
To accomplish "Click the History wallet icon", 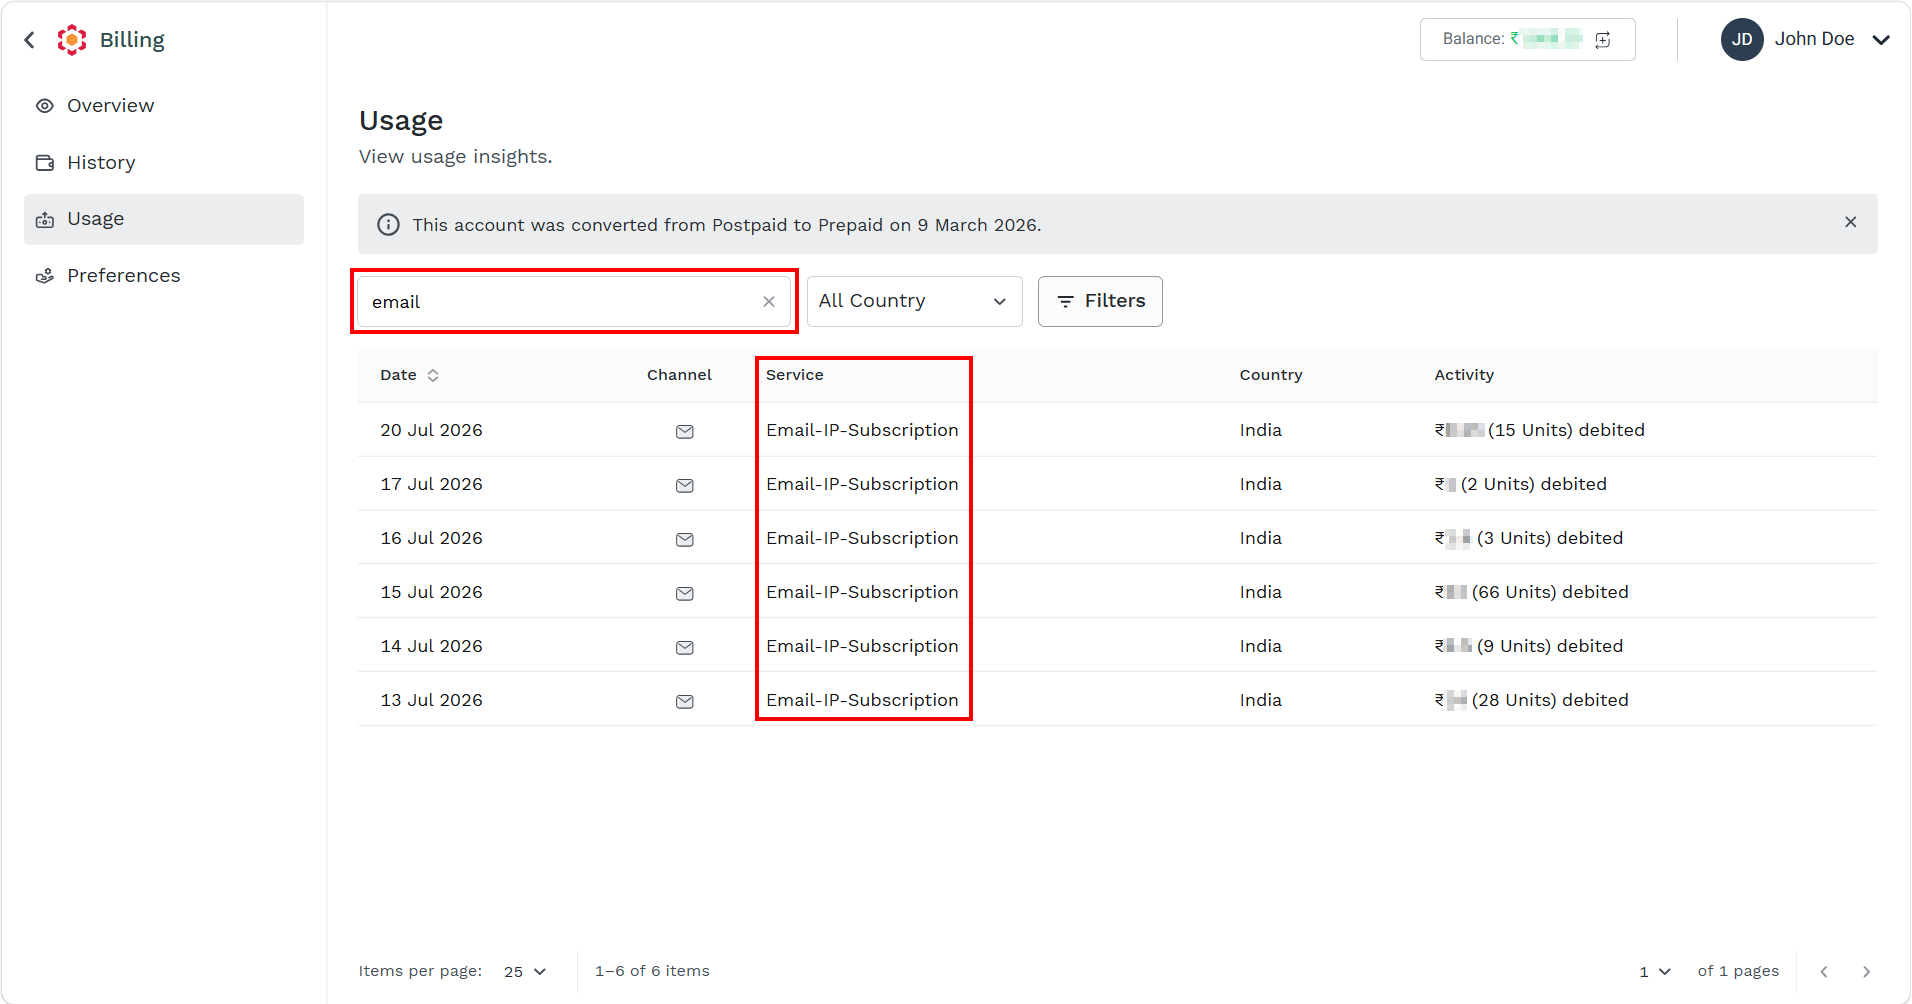I will click(x=45, y=163).
